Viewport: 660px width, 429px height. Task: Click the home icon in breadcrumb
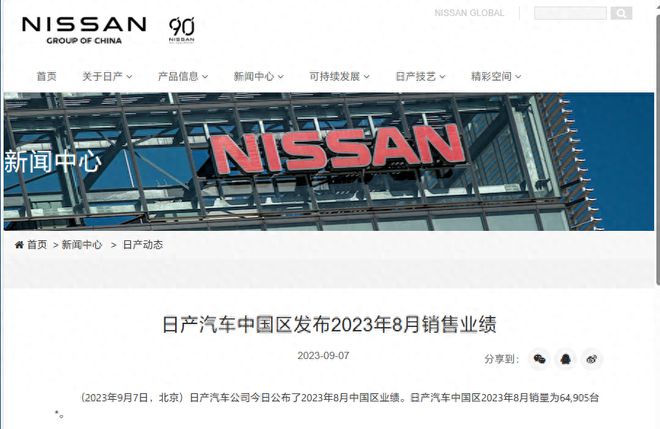point(19,245)
